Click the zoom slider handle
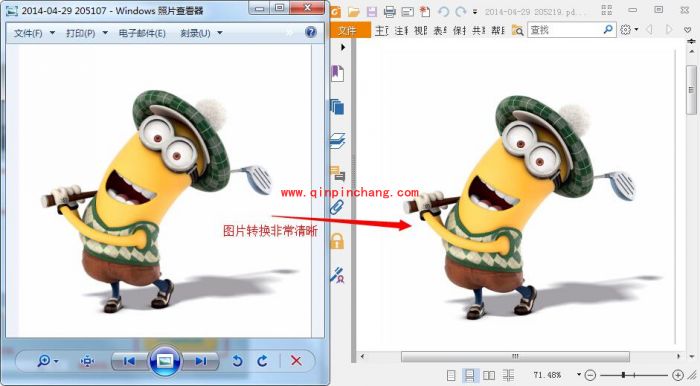Viewport: 700px width, 386px height. coord(623,375)
